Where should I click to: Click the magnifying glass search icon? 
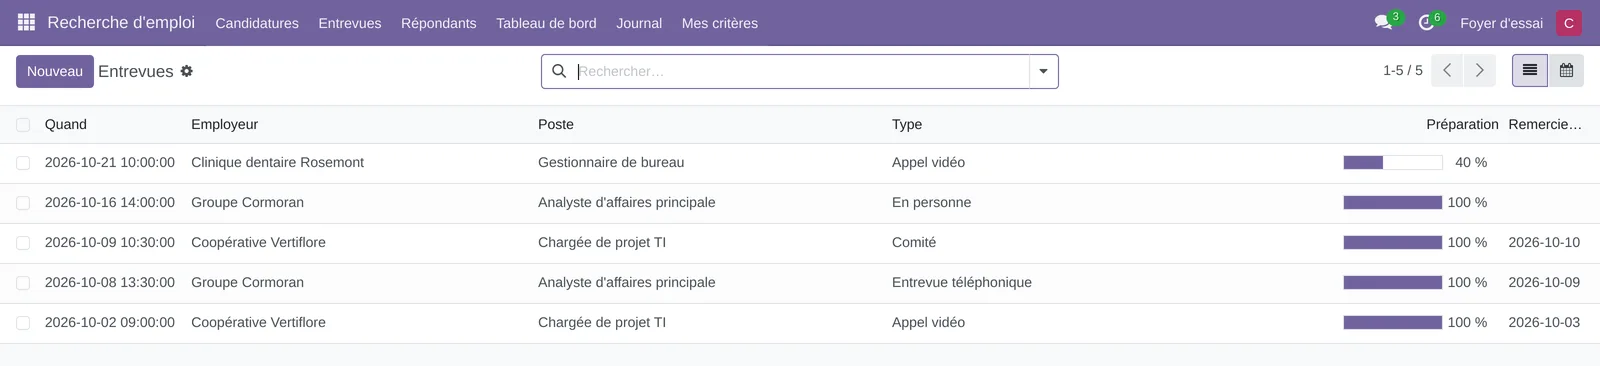(559, 71)
